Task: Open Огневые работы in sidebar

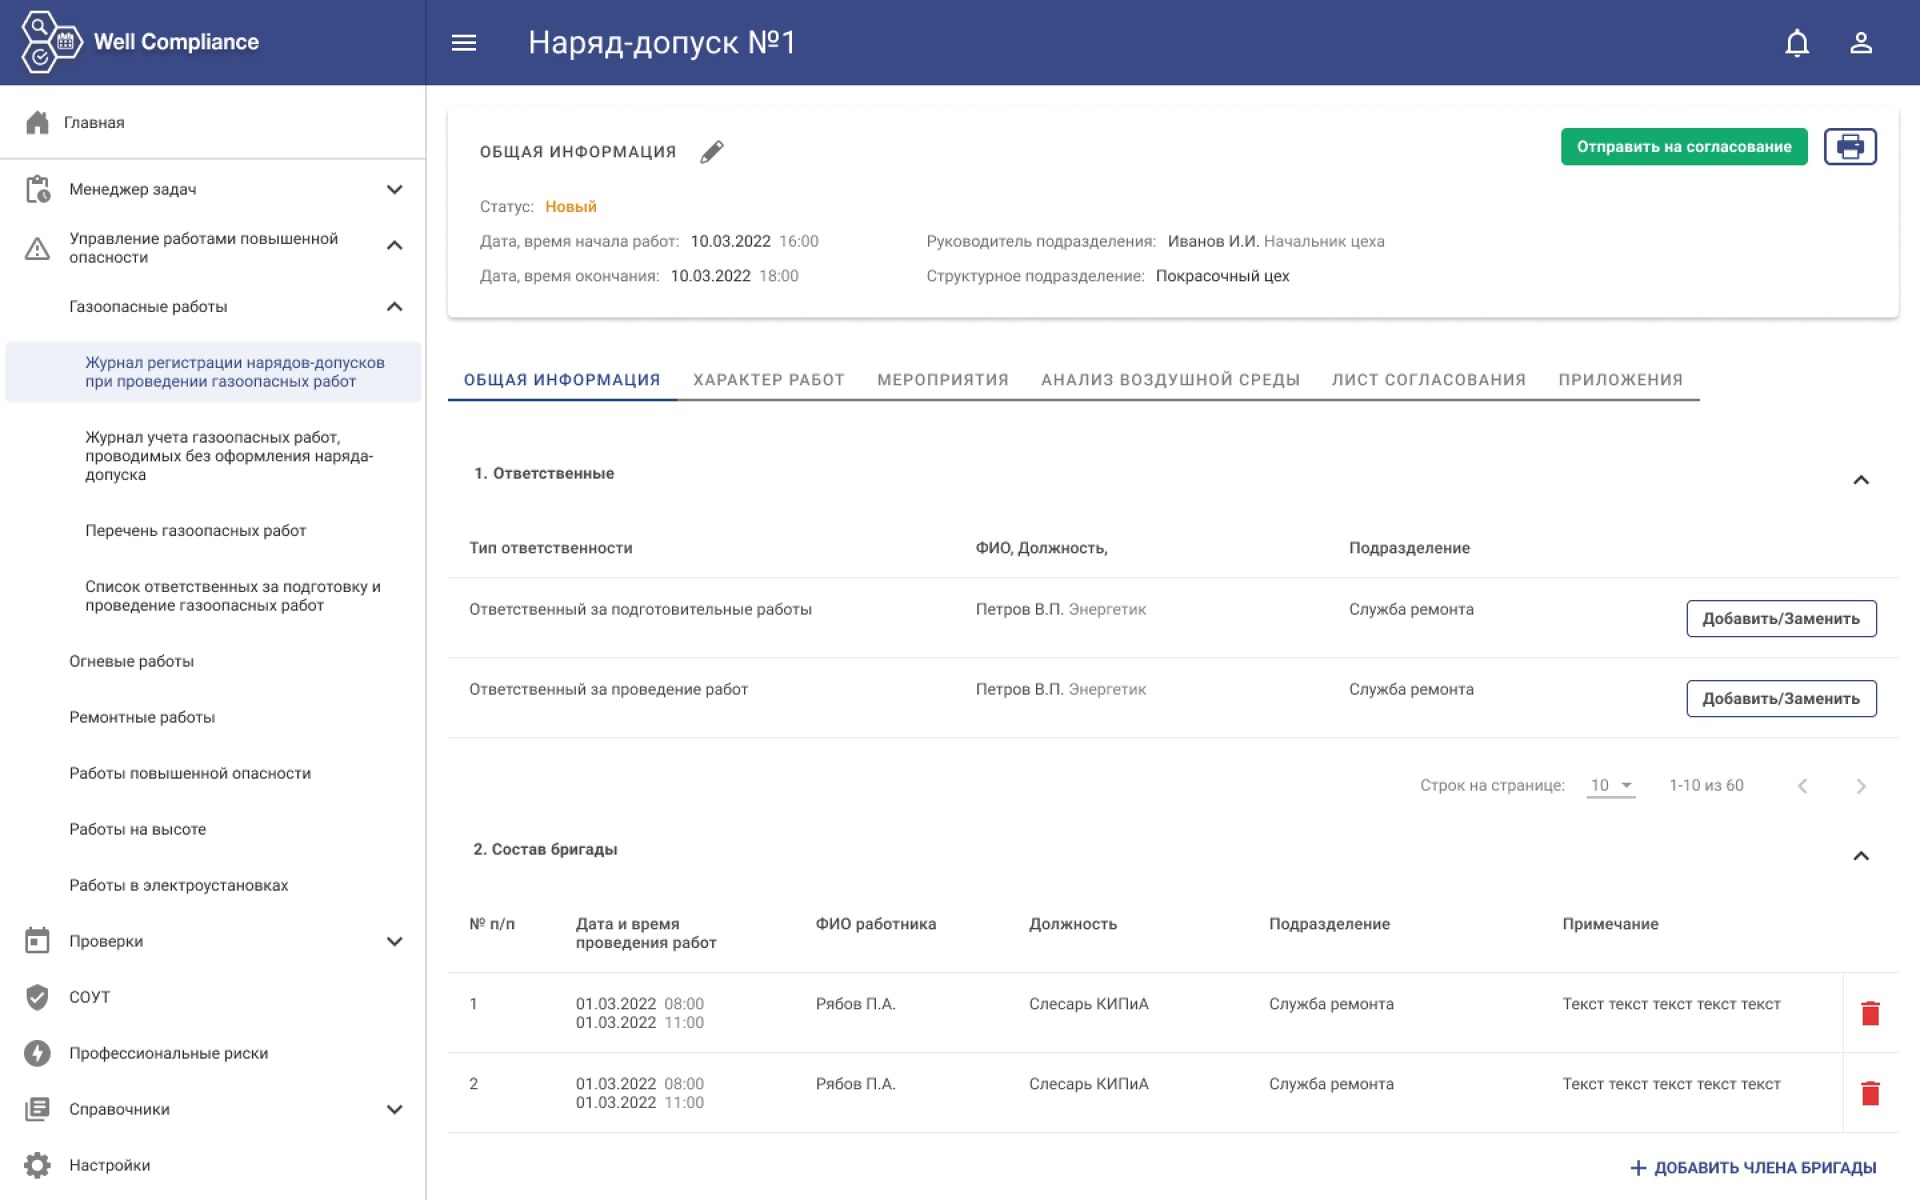Action: pyautogui.click(x=131, y=661)
